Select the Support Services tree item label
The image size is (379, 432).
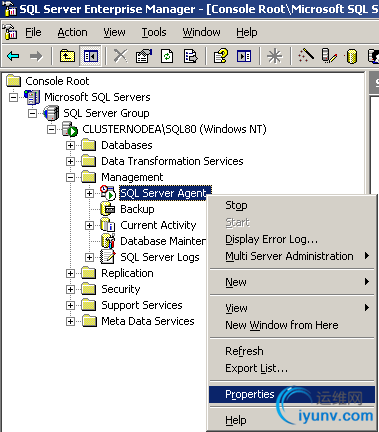pyautogui.click(x=142, y=305)
